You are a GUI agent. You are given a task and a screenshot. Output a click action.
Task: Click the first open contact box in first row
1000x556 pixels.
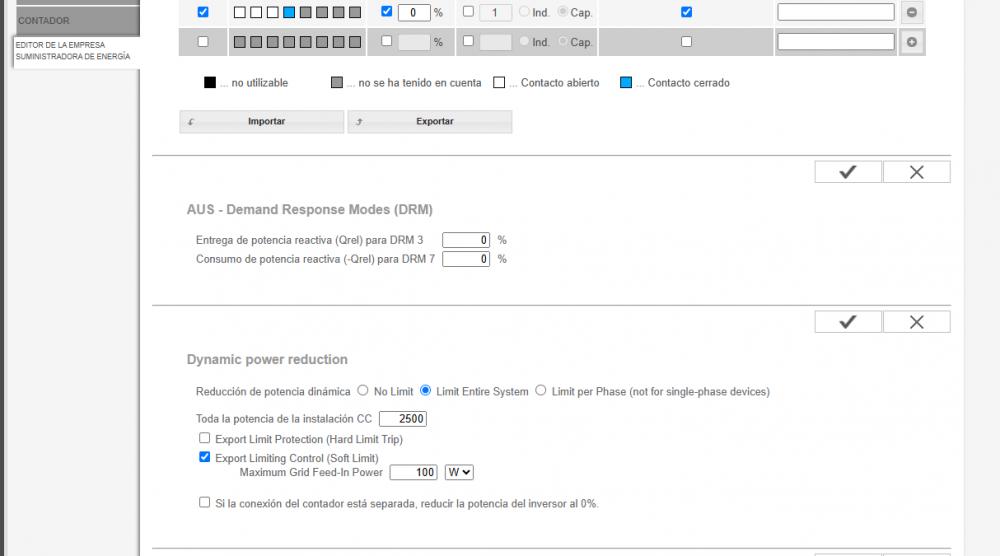tap(240, 12)
